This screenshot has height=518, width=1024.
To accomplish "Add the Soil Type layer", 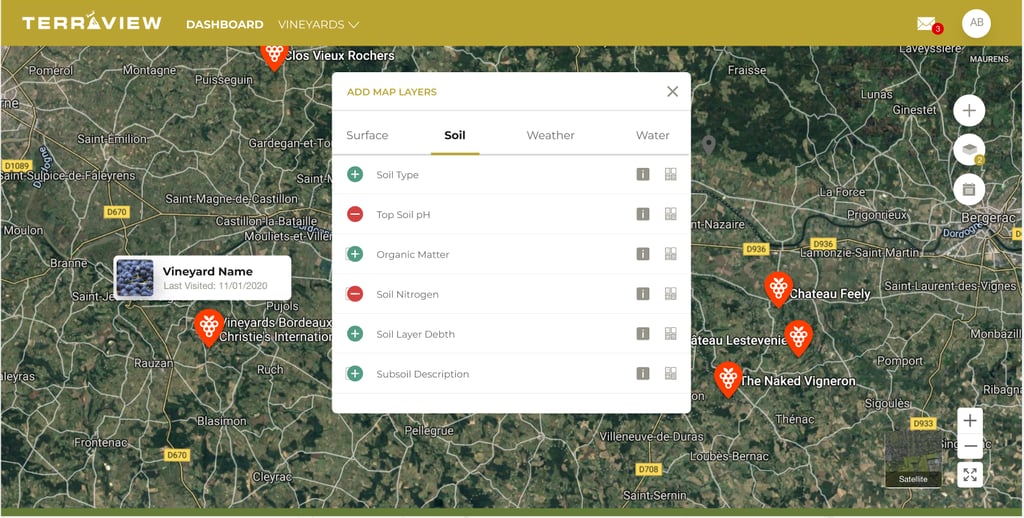I will (x=355, y=174).
